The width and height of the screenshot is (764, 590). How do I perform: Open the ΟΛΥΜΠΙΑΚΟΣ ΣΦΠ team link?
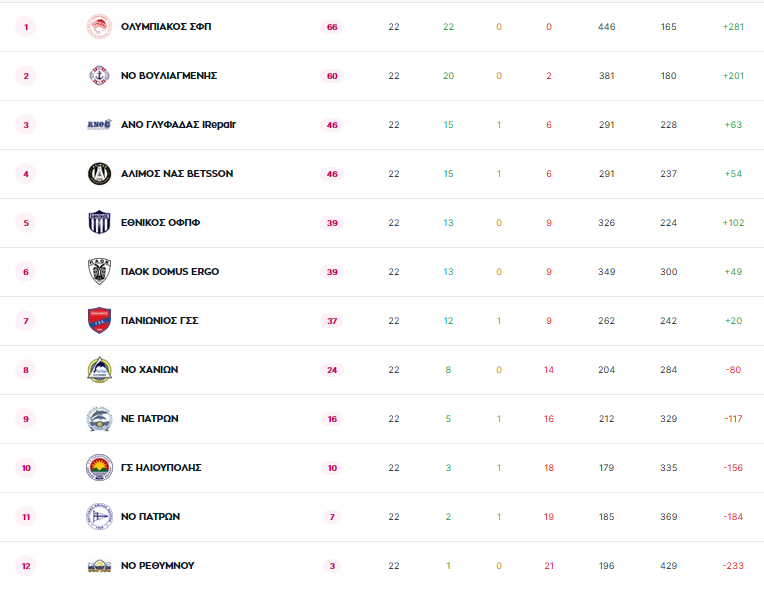[x=166, y=27]
